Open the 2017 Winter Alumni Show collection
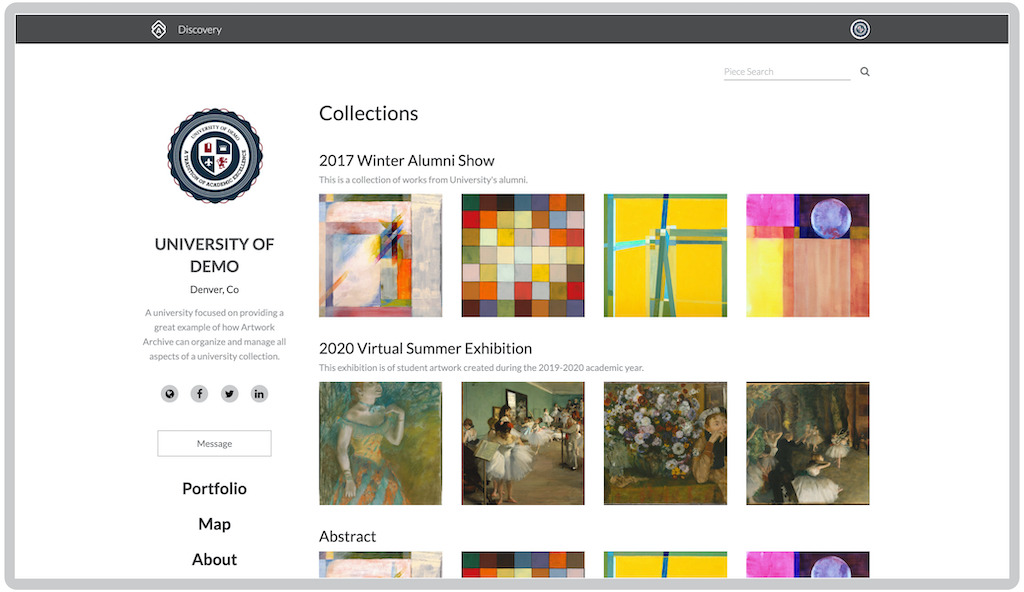This screenshot has width=1024, height=592. click(x=406, y=160)
